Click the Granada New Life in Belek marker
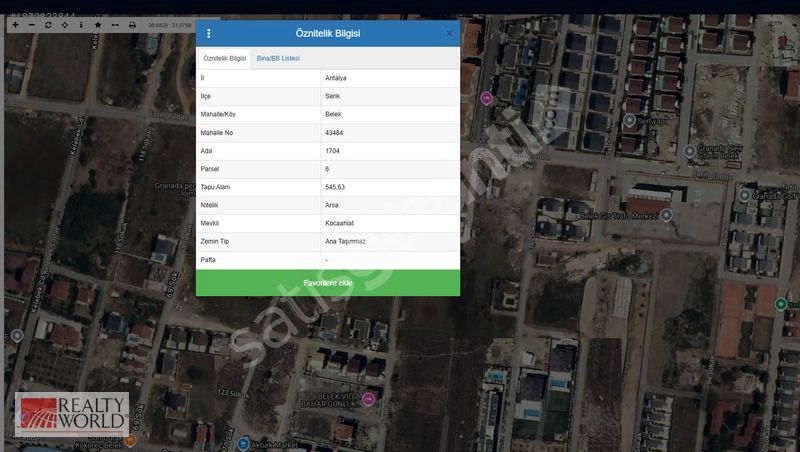Viewport: 800px width, 452px height. click(x=690, y=151)
